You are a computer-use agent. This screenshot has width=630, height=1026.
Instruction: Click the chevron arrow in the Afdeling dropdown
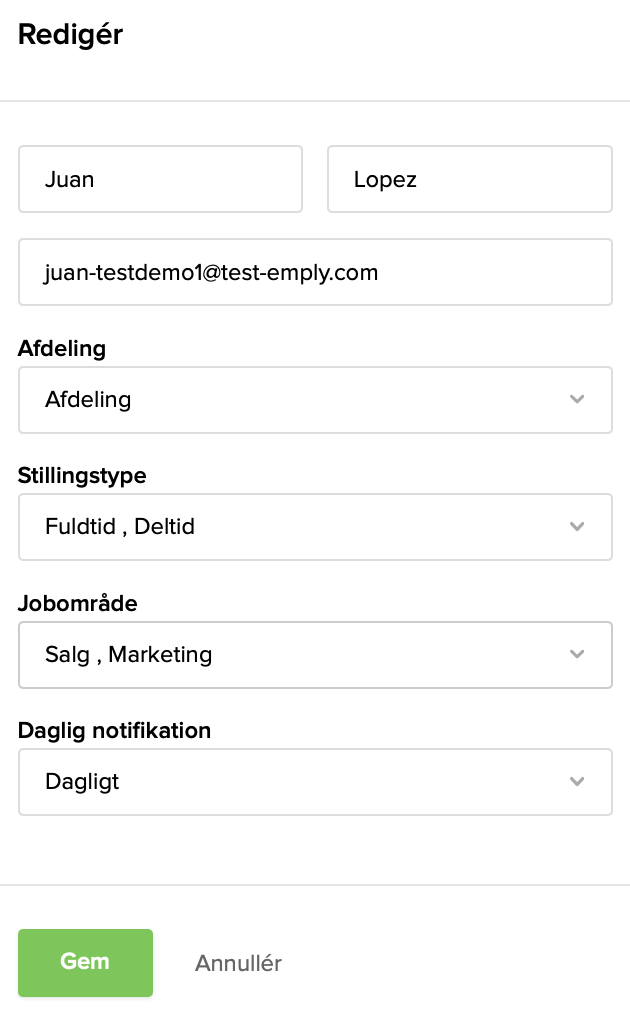pyautogui.click(x=576, y=399)
